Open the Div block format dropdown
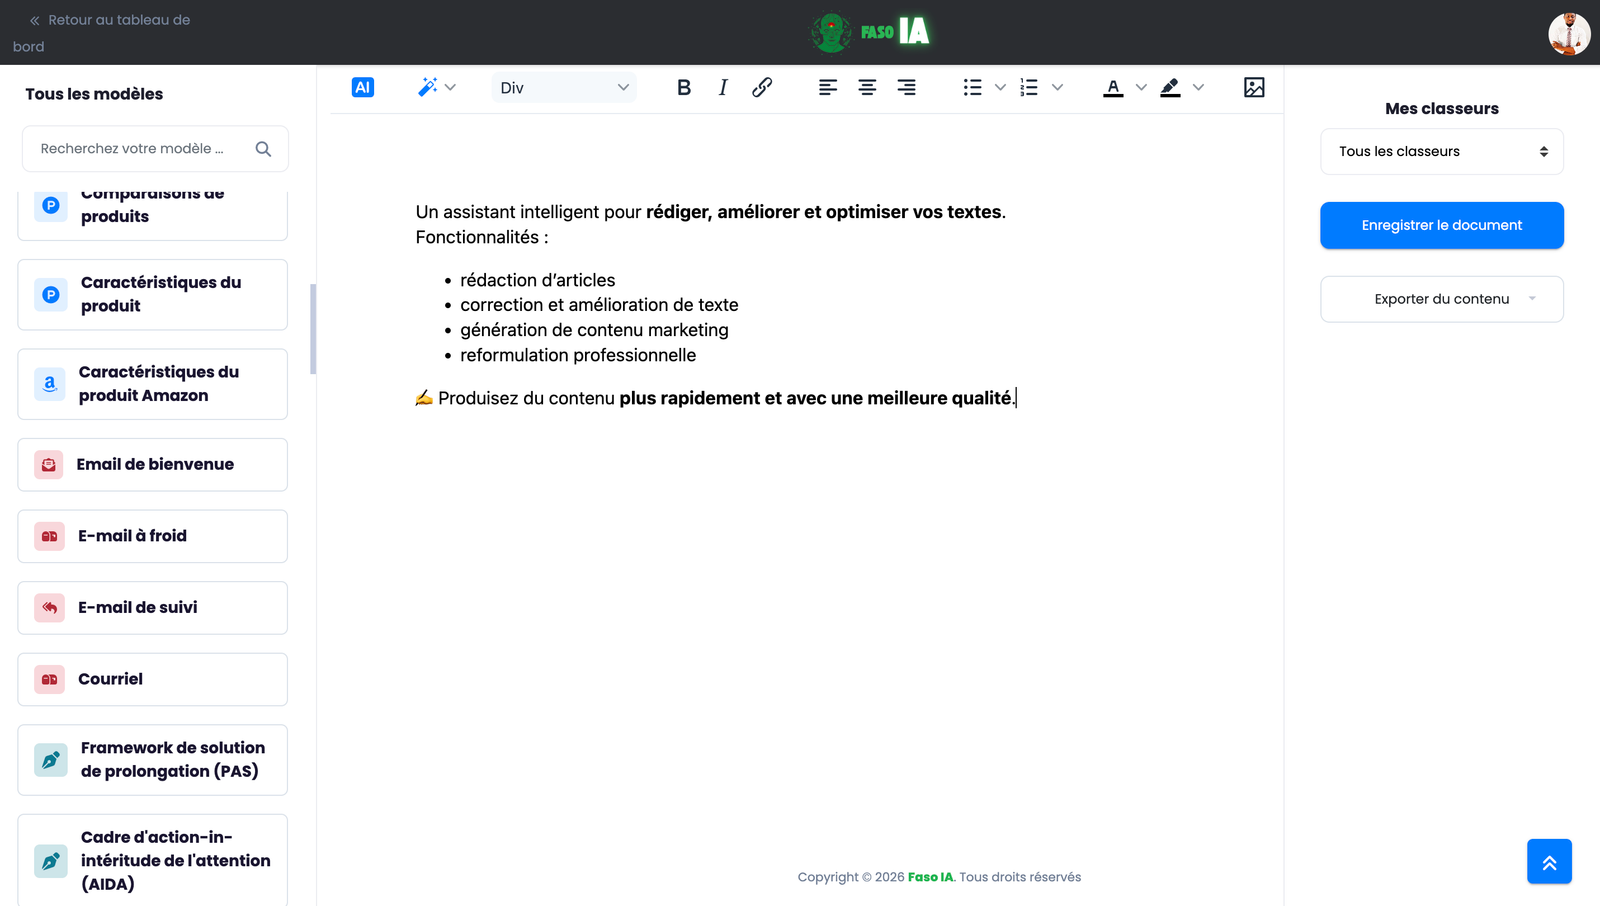The width and height of the screenshot is (1600, 906). coord(564,88)
